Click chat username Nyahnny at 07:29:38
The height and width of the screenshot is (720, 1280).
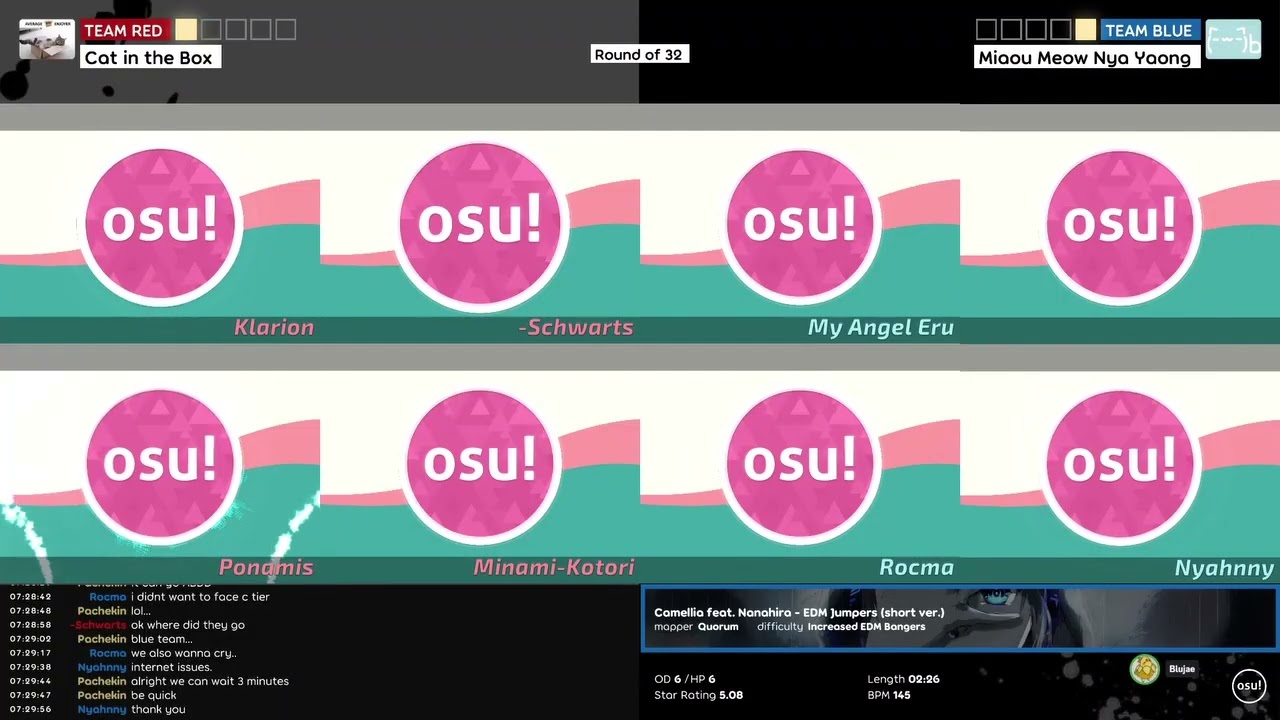(102, 667)
